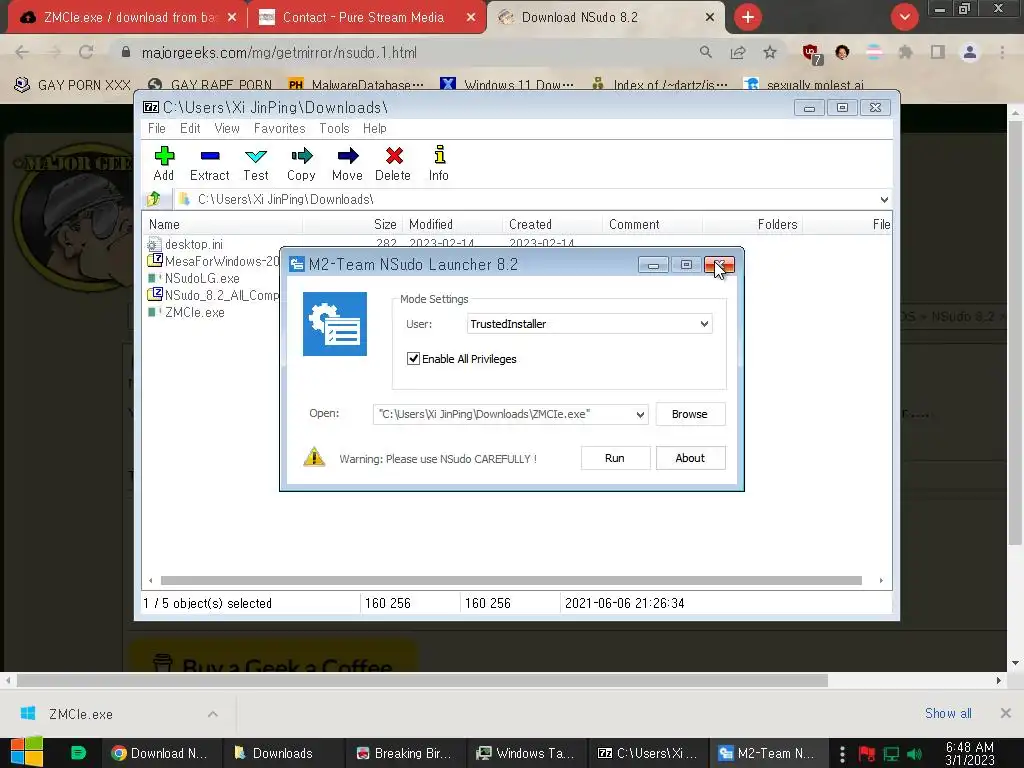Click the bookmark star icon in the address bar

770,52
